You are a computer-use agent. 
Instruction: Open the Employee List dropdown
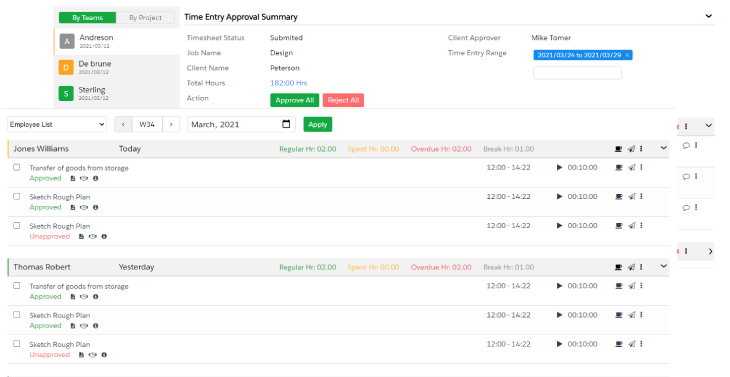[57, 124]
